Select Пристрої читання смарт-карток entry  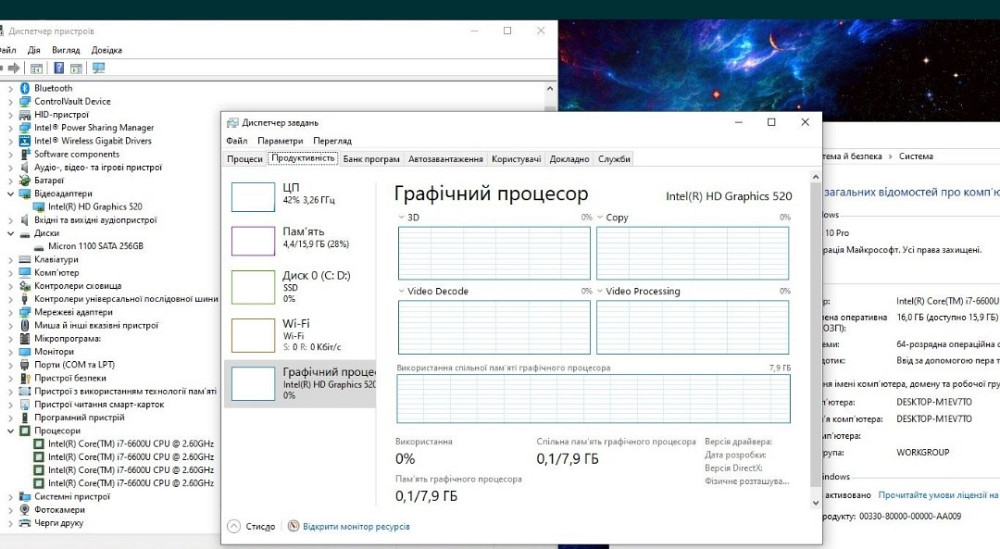click(x=99, y=404)
